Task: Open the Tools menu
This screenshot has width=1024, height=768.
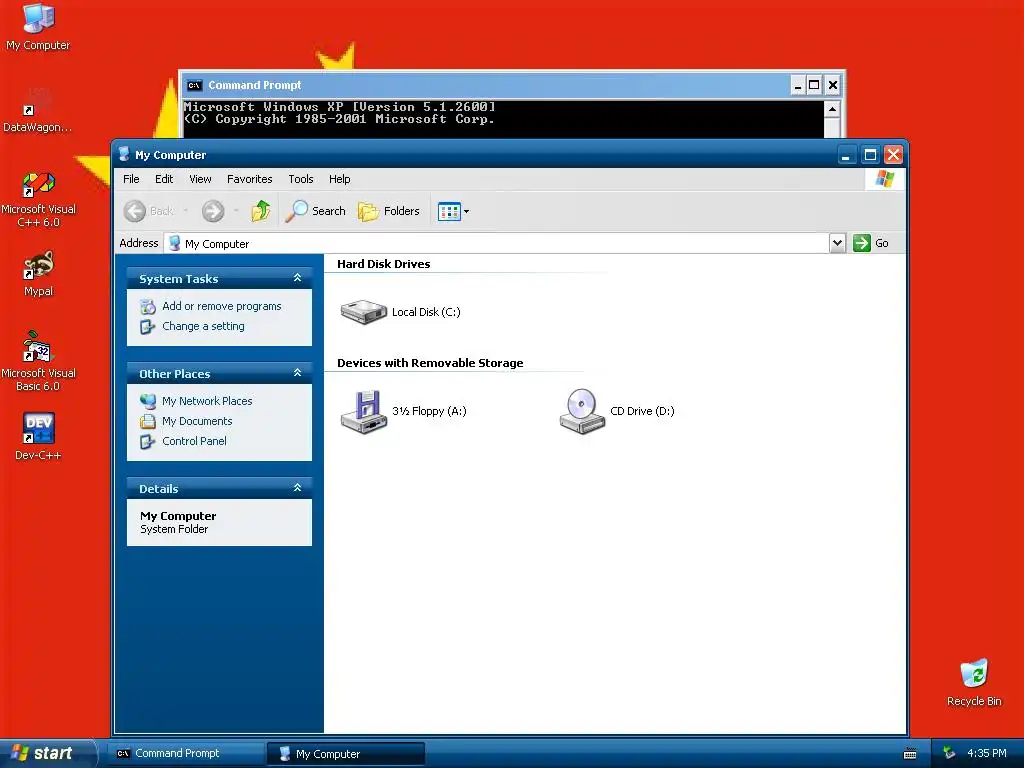Action: 301,179
